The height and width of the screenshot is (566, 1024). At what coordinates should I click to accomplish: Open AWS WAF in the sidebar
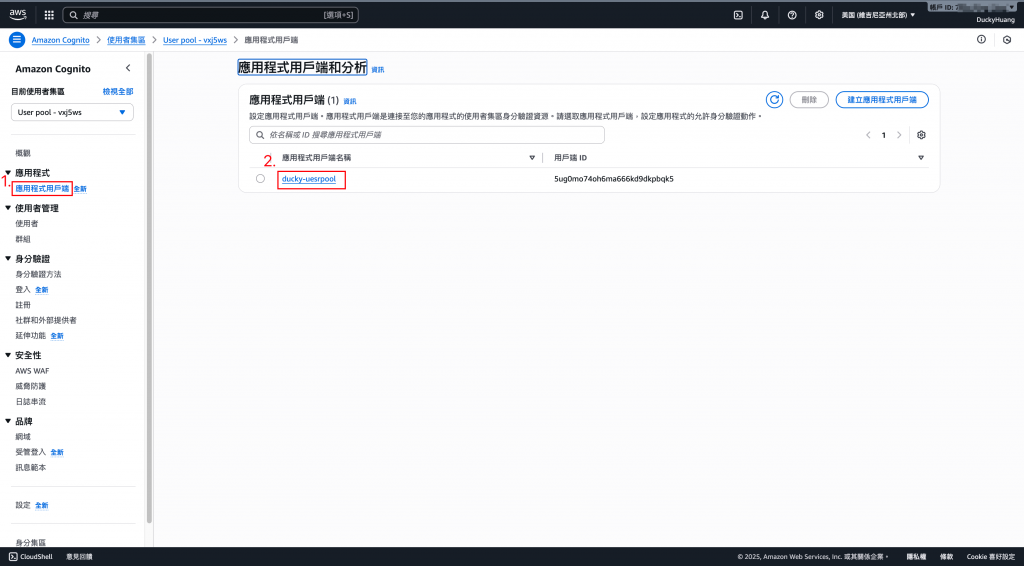(32, 371)
